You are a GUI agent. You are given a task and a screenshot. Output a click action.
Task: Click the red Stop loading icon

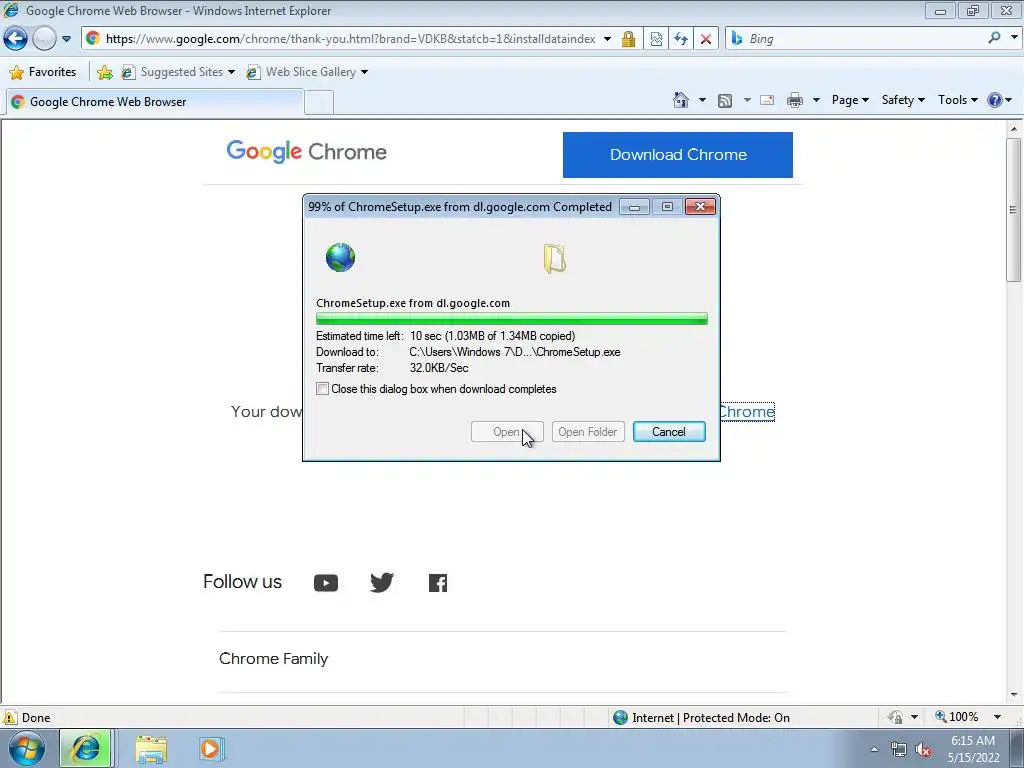706,39
